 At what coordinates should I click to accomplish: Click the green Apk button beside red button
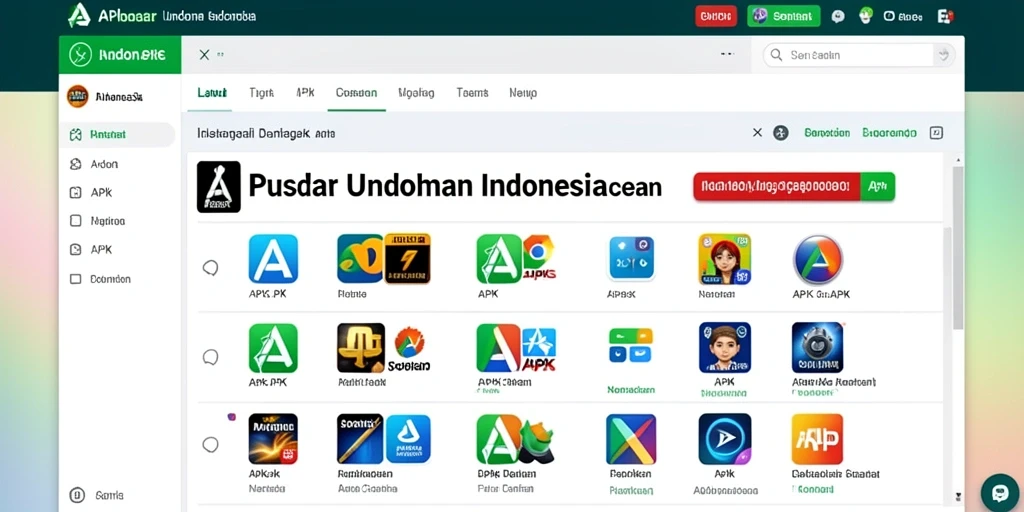pos(878,187)
